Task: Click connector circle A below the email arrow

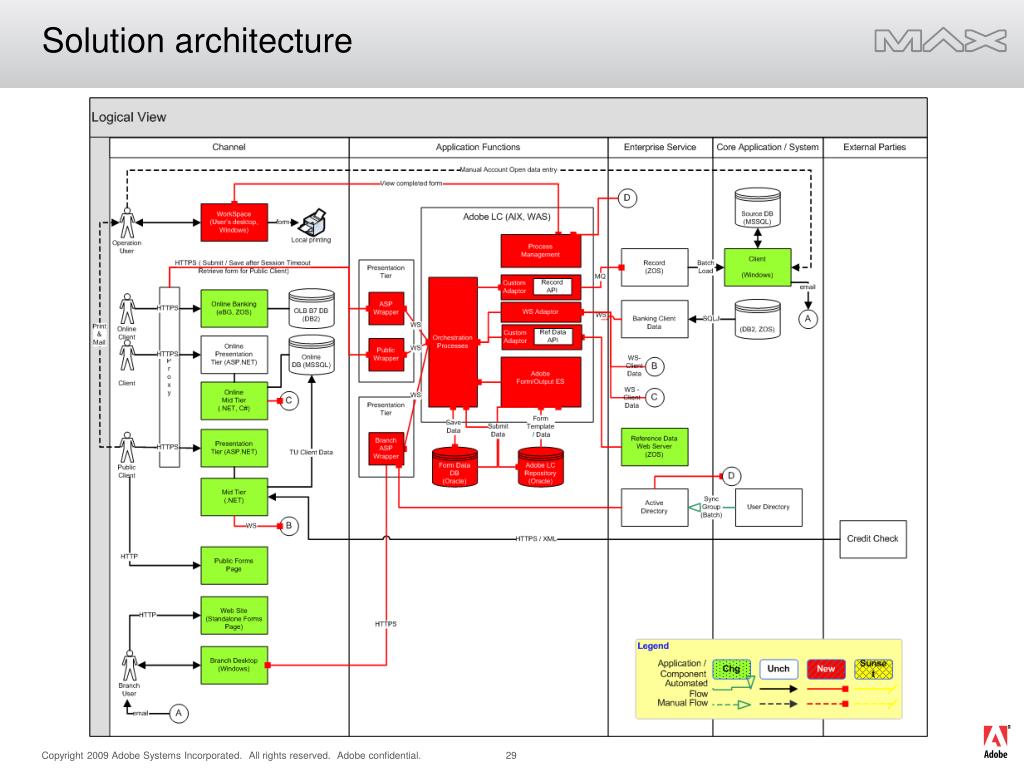Action: (808, 319)
